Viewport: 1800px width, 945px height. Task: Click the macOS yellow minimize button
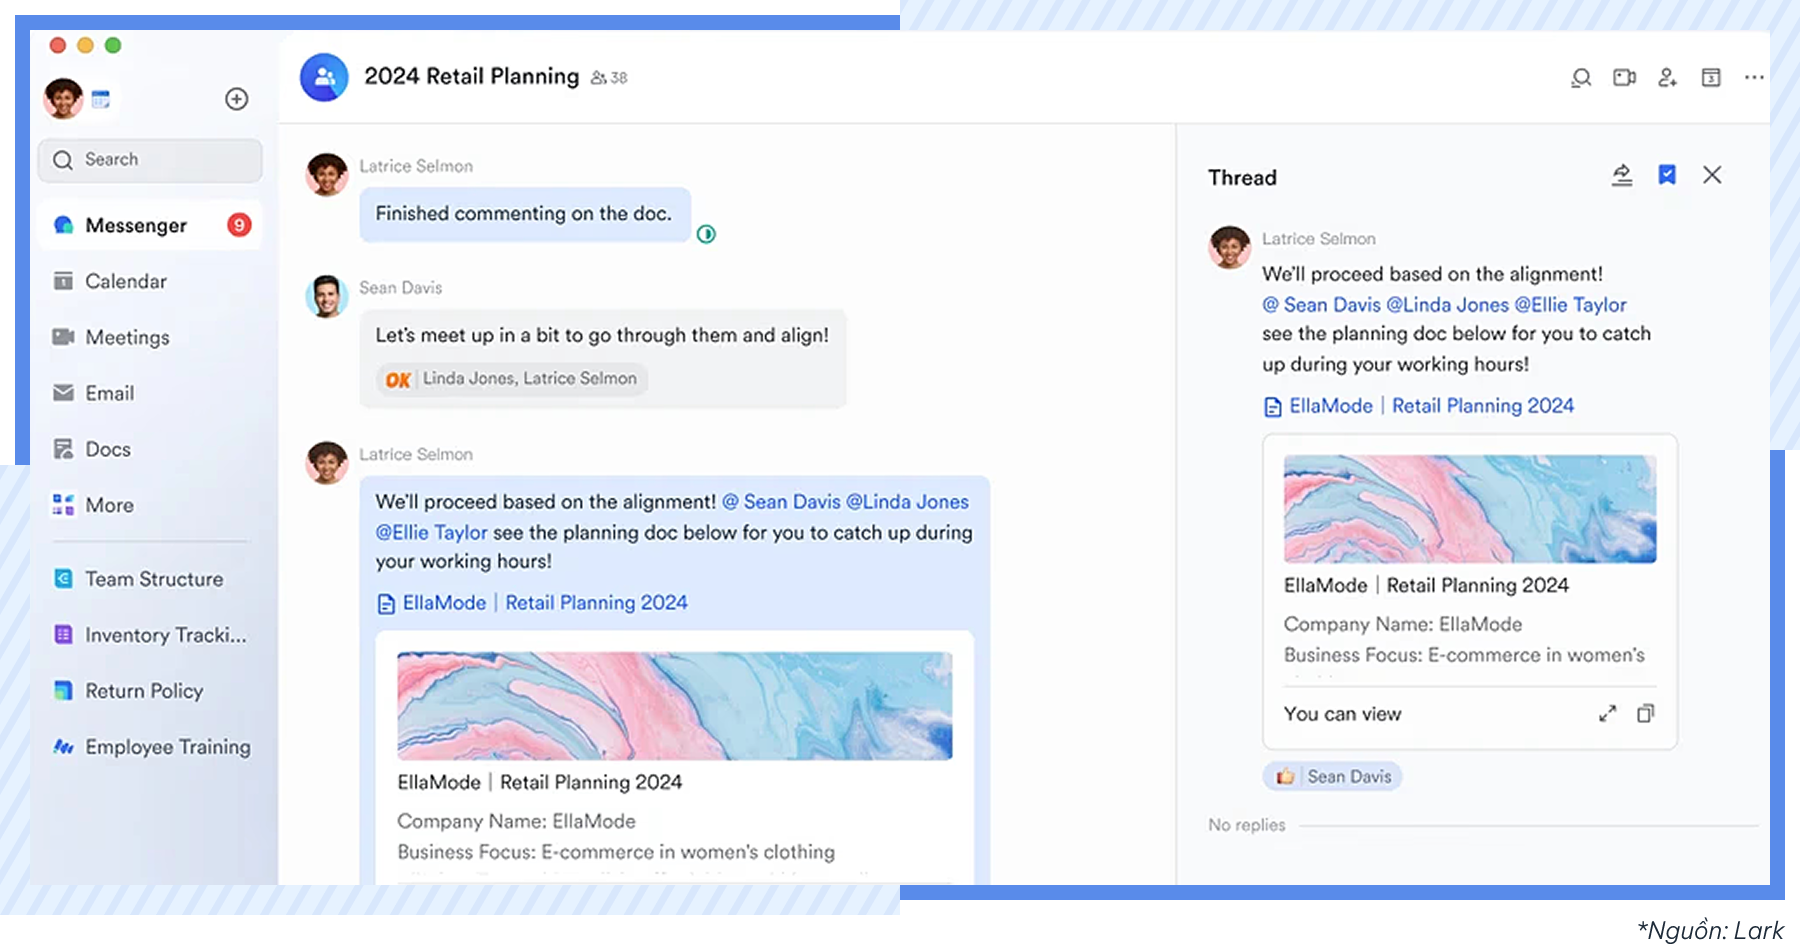(85, 45)
